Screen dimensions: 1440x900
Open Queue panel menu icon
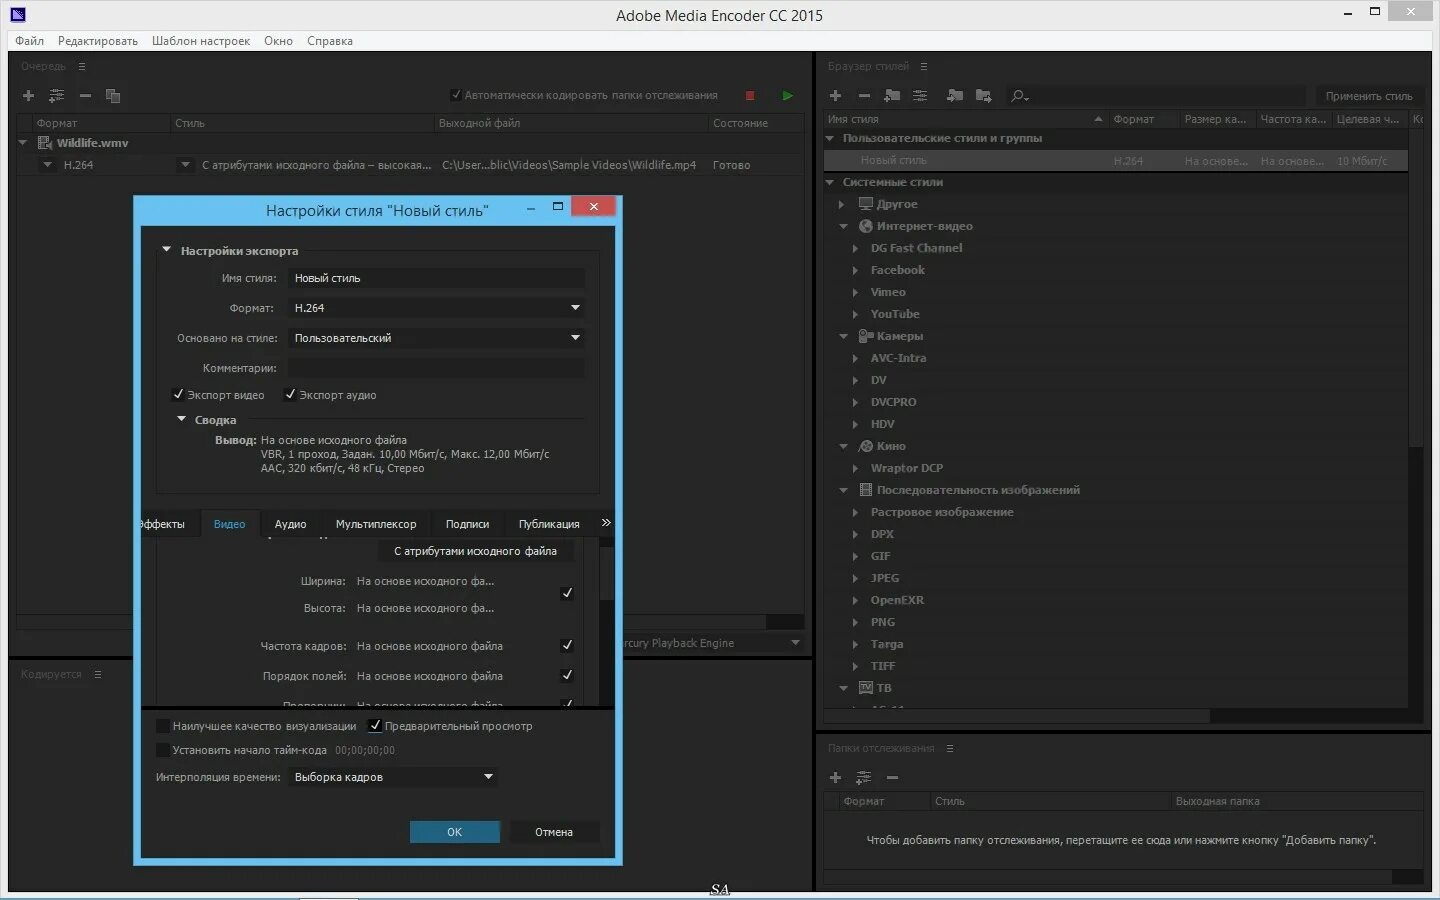click(x=82, y=66)
